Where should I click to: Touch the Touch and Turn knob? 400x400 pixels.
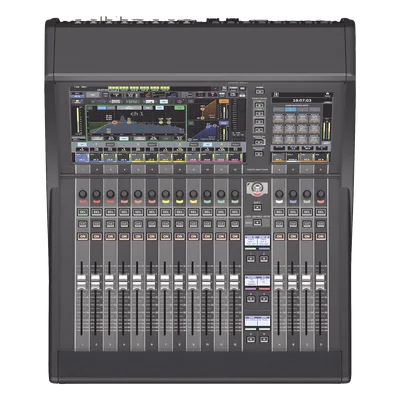[x=257, y=189]
